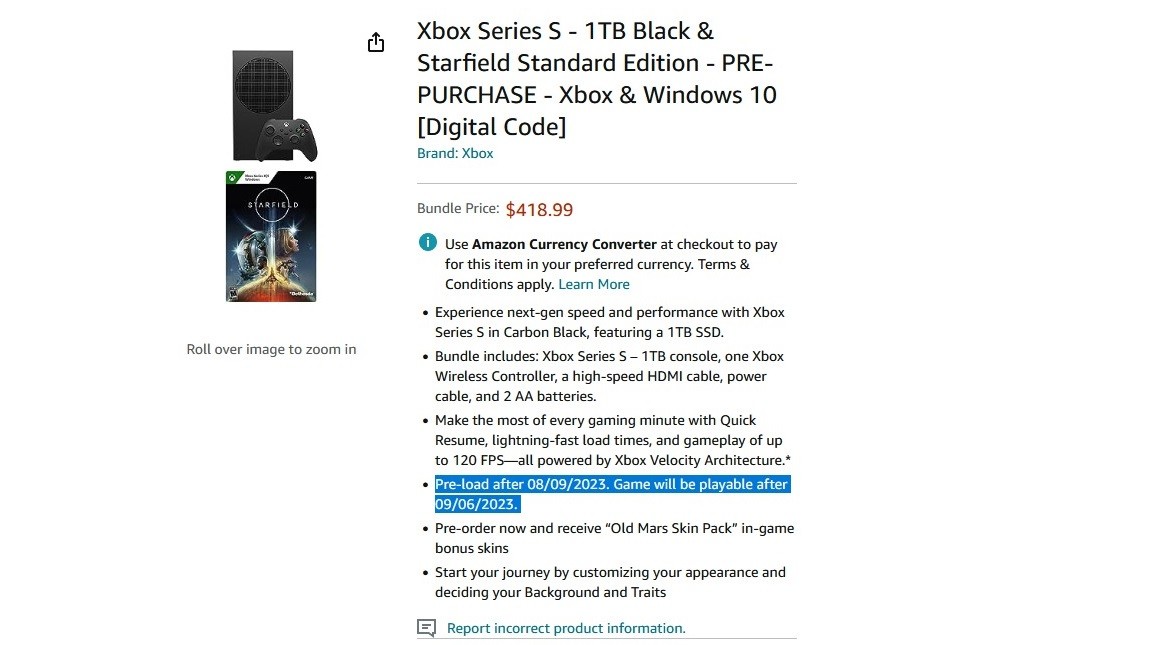Click the report speech bubble icon

tap(427, 628)
